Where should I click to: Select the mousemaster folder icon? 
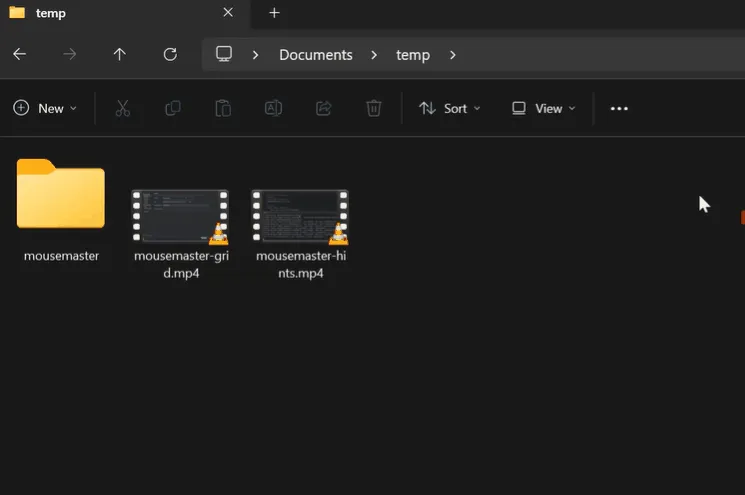pyautogui.click(x=61, y=194)
